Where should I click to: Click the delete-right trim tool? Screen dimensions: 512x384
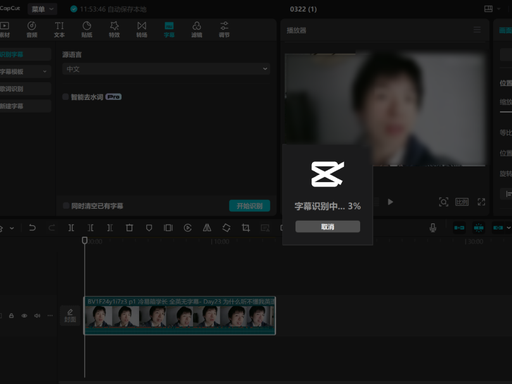coord(110,228)
